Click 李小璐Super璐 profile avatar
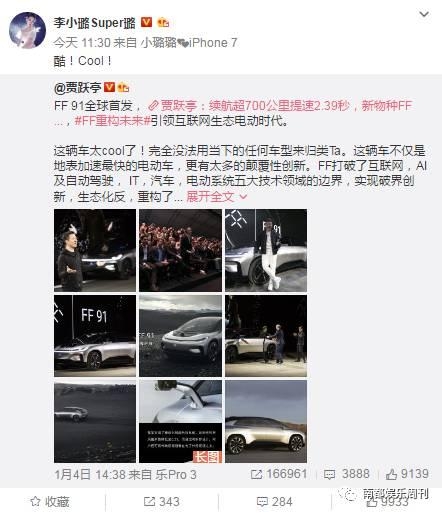This screenshot has height=513, width=442. pos(27,30)
